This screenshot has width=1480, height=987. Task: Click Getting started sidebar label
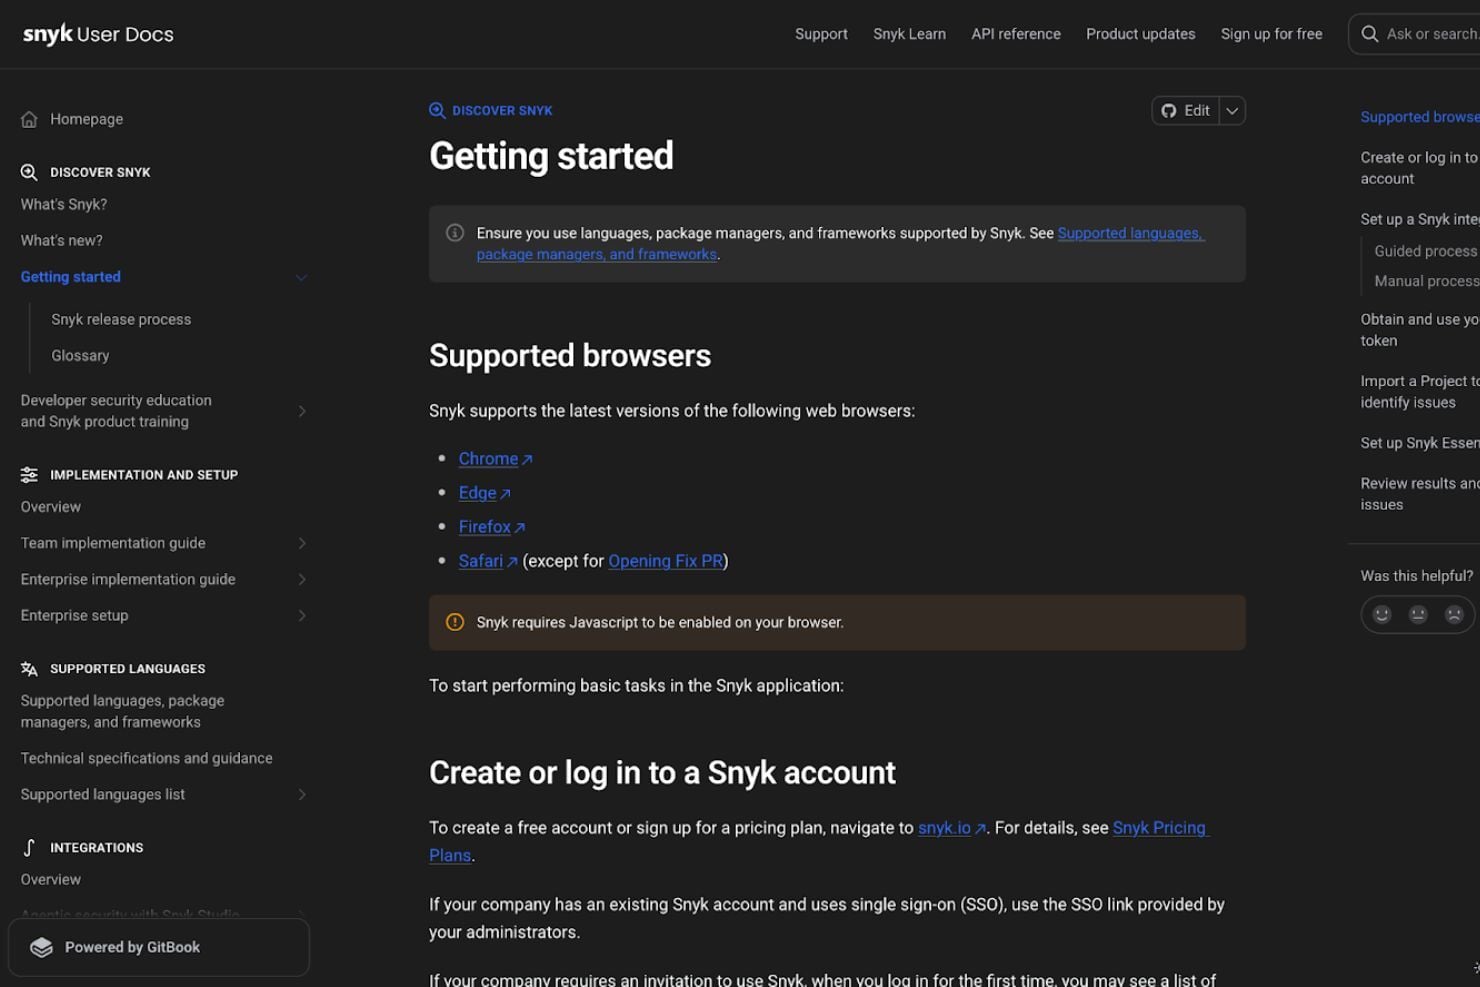click(71, 277)
